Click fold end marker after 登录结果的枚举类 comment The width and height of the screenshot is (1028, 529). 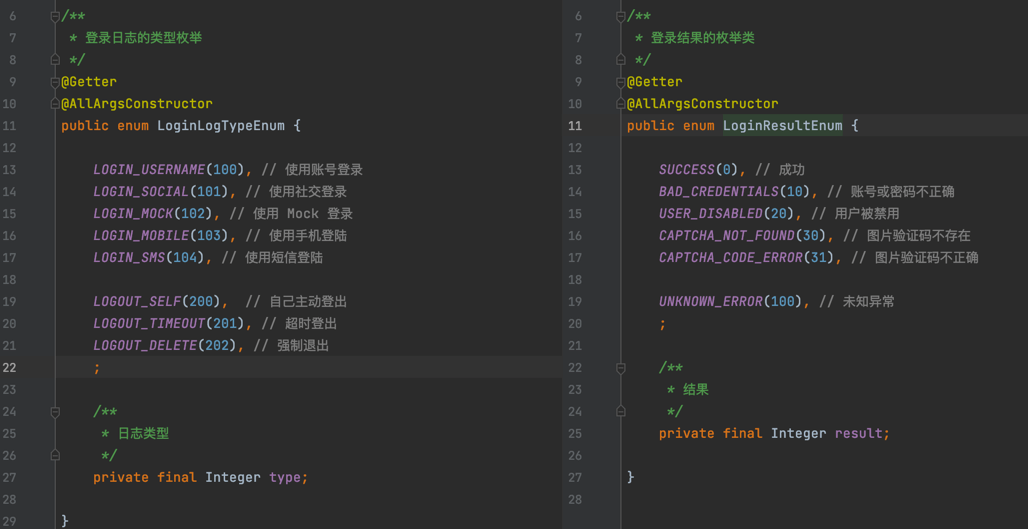point(620,60)
